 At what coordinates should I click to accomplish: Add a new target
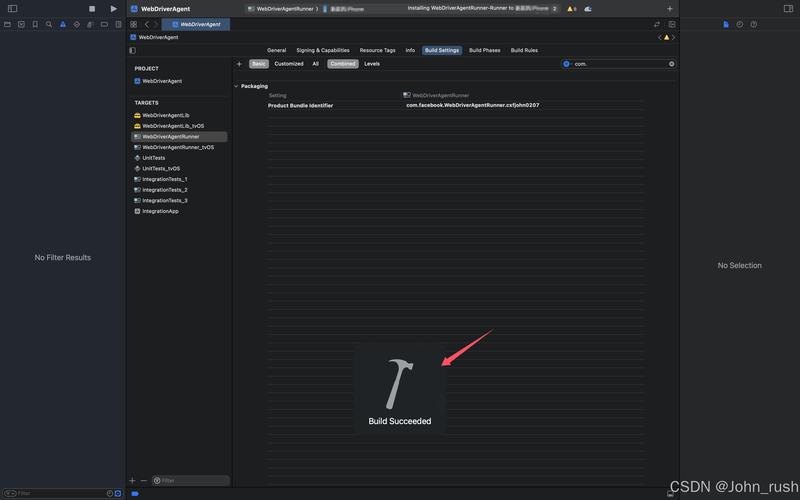[132, 481]
